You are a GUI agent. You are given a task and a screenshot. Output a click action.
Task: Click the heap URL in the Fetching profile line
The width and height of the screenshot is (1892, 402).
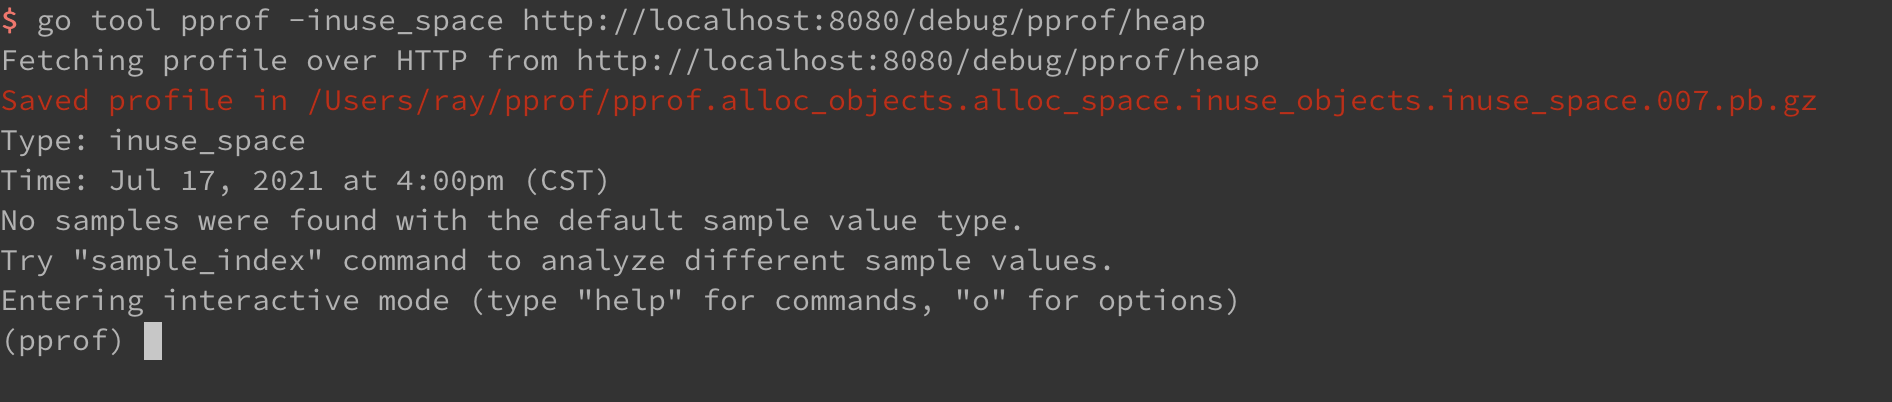pos(917,61)
